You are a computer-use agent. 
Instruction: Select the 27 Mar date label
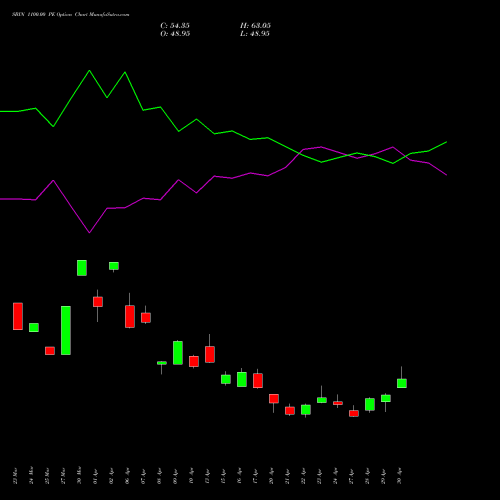click(63, 476)
